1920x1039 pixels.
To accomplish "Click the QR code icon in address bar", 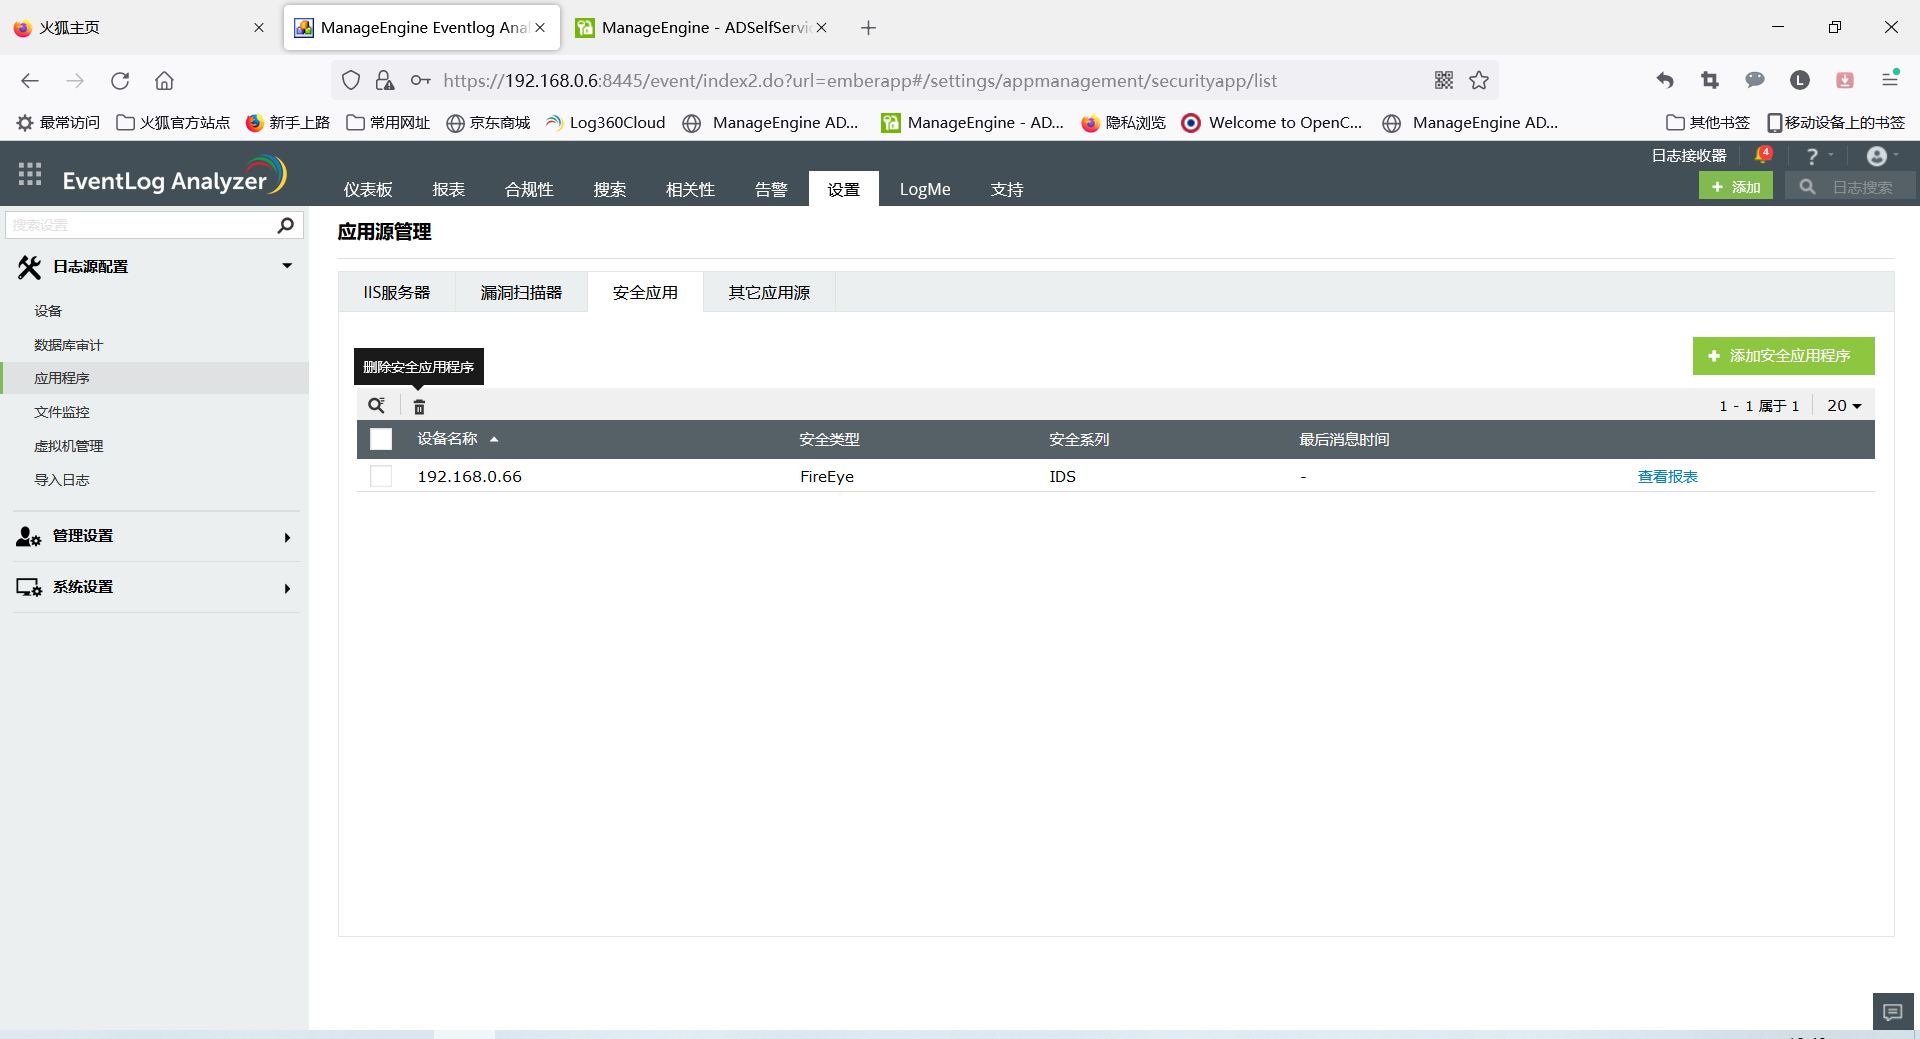I will [x=1444, y=81].
